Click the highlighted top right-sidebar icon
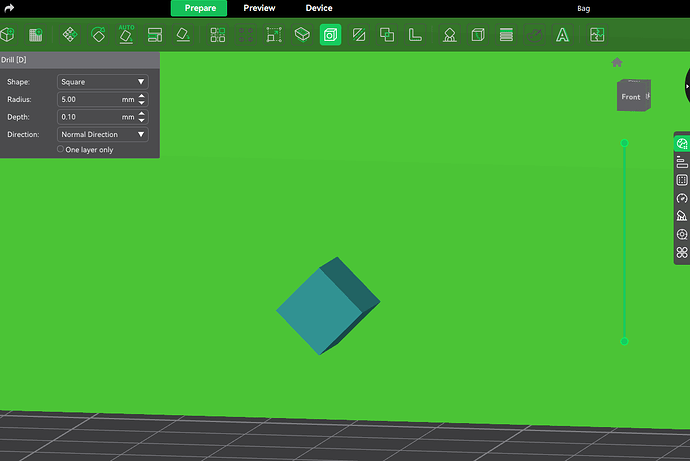 click(682, 143)
